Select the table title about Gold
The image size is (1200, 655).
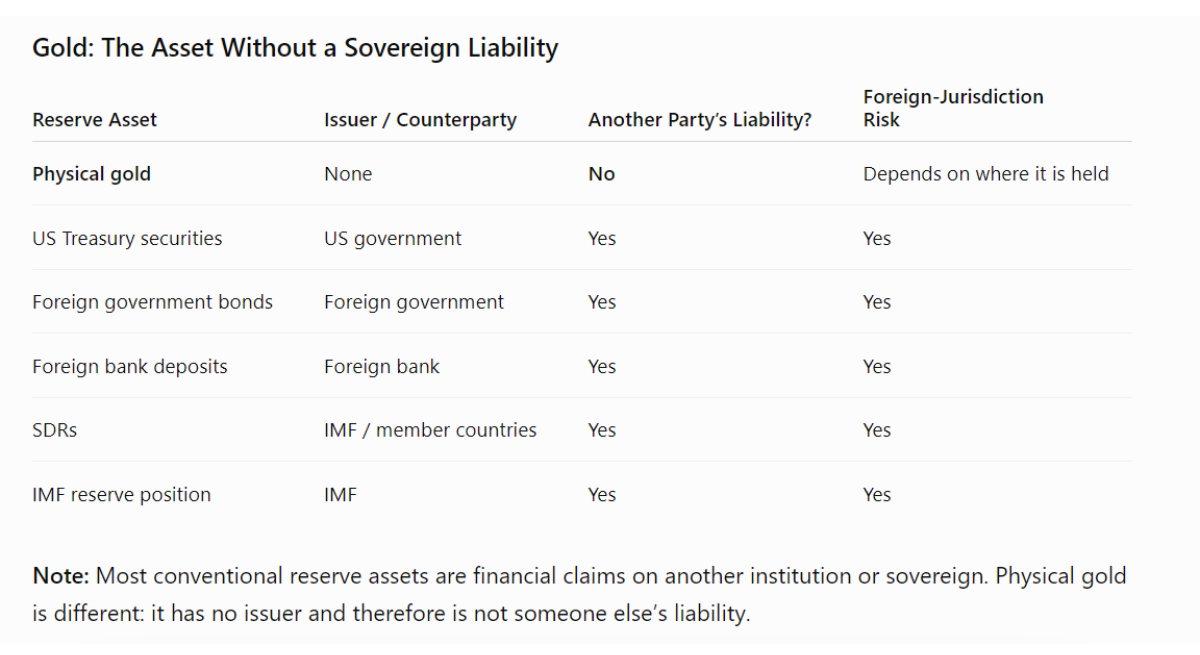coord(295,48)
